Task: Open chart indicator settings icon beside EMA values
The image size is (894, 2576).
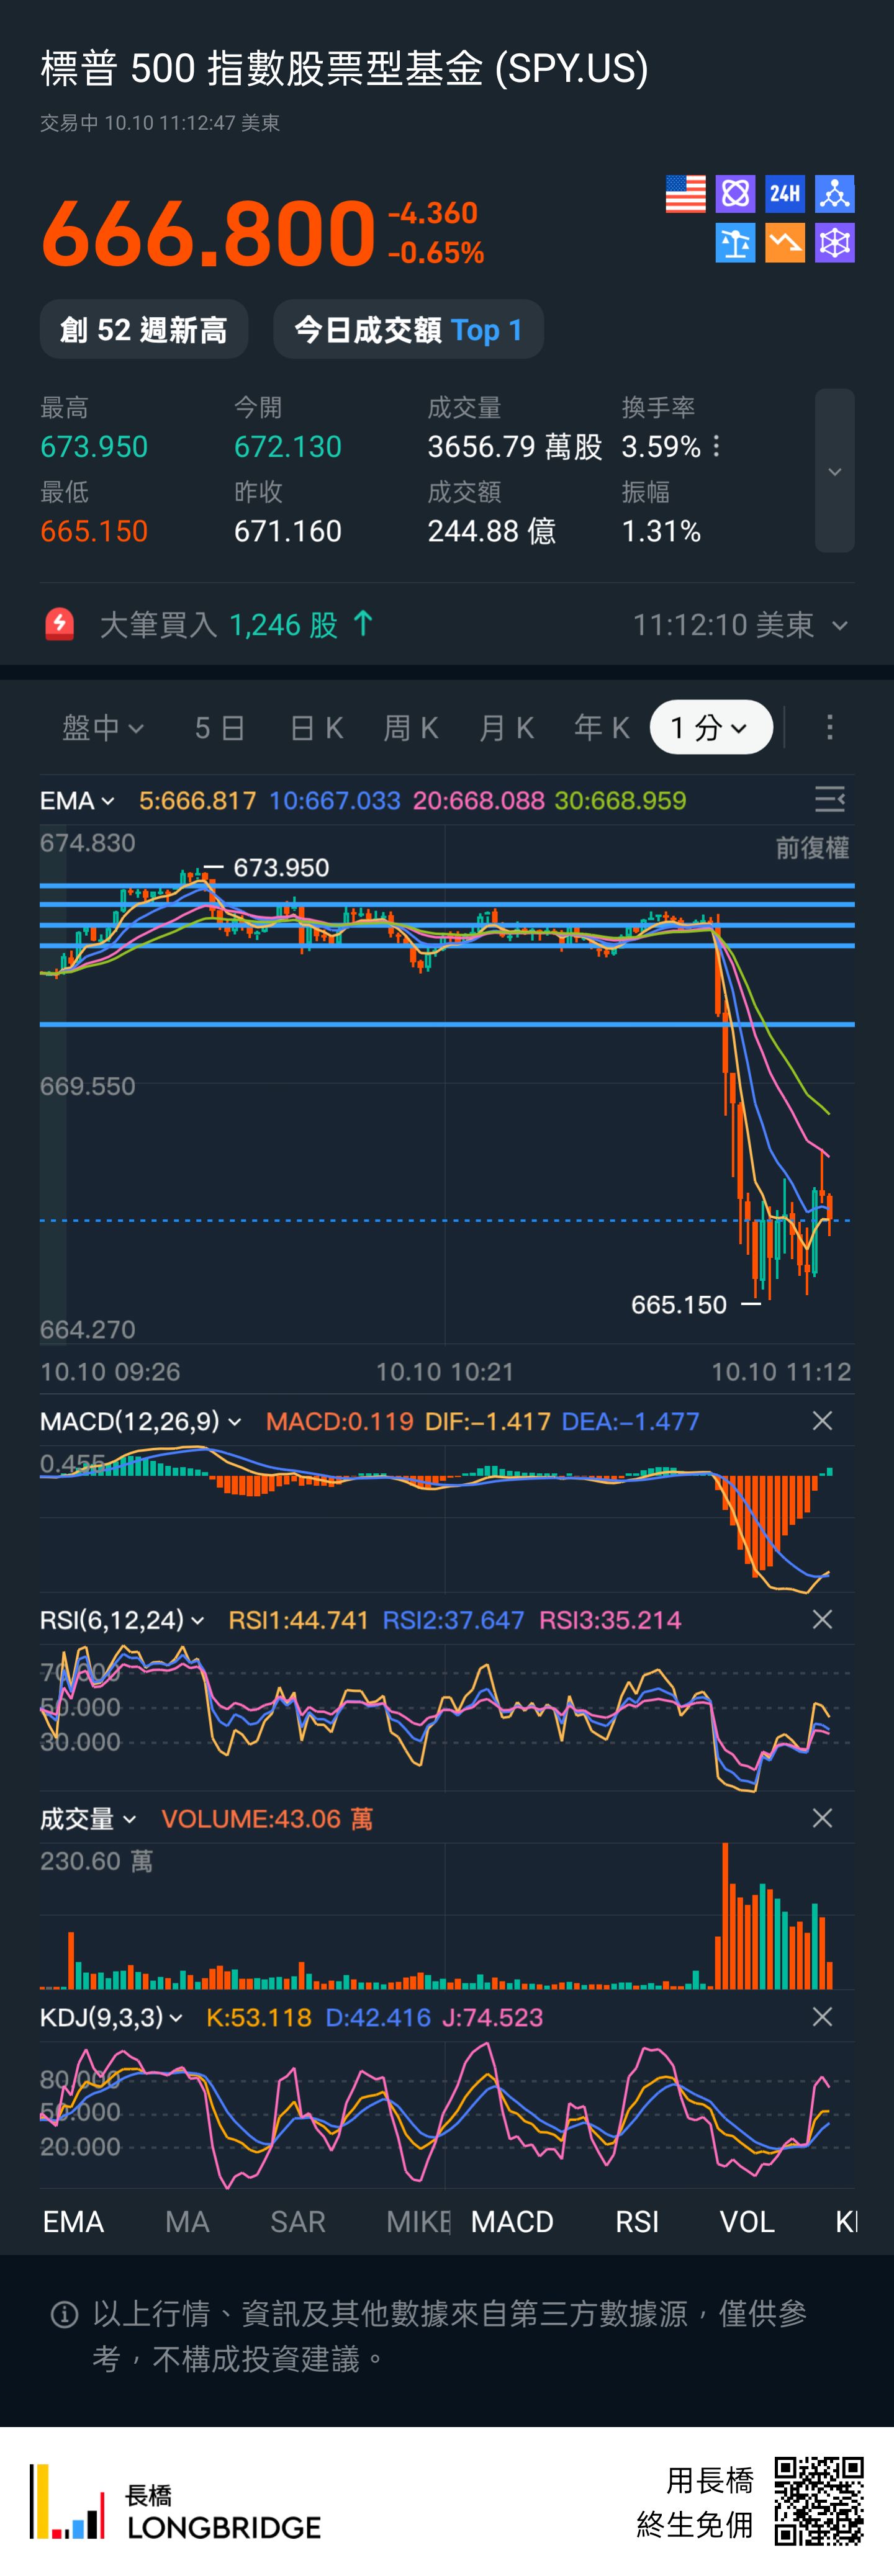Action: (829, 800)
